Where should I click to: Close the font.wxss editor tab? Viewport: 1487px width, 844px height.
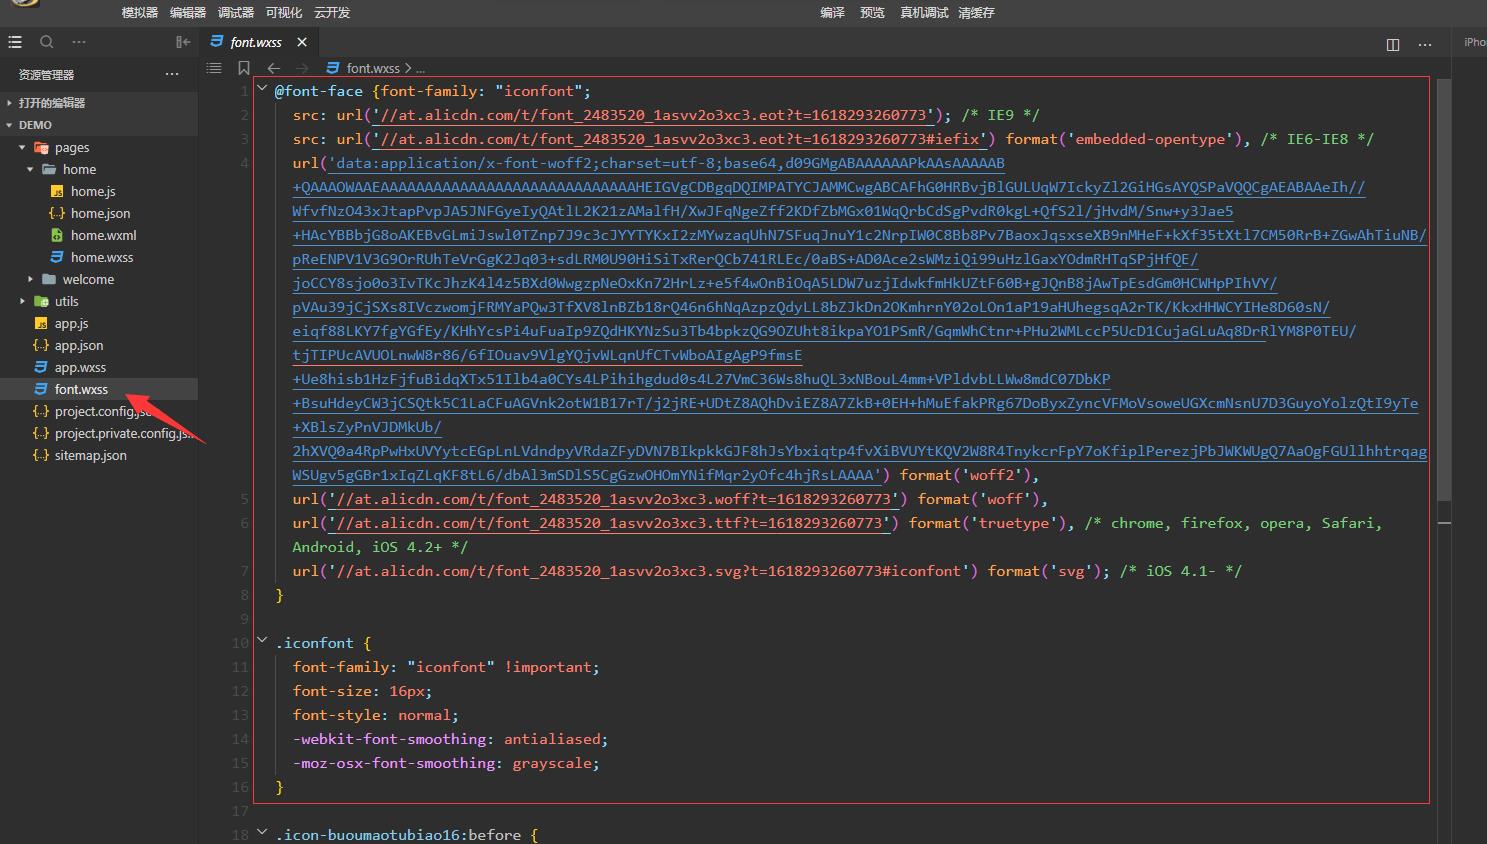(302, 42)
